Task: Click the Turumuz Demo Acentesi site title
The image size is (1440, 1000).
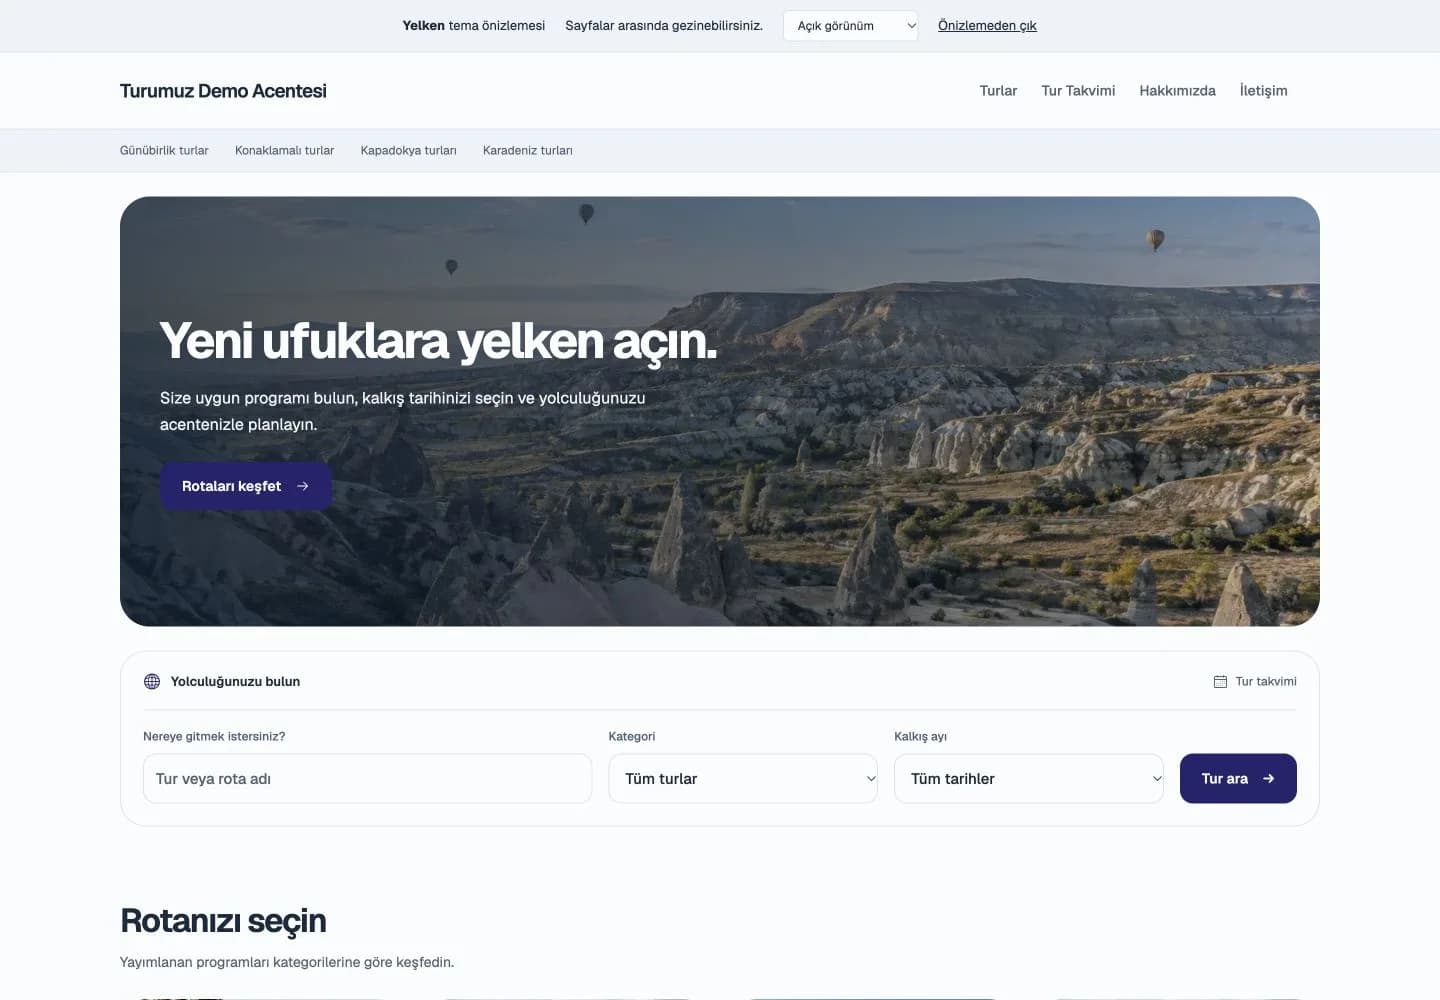Action: (x=223, y=91)
